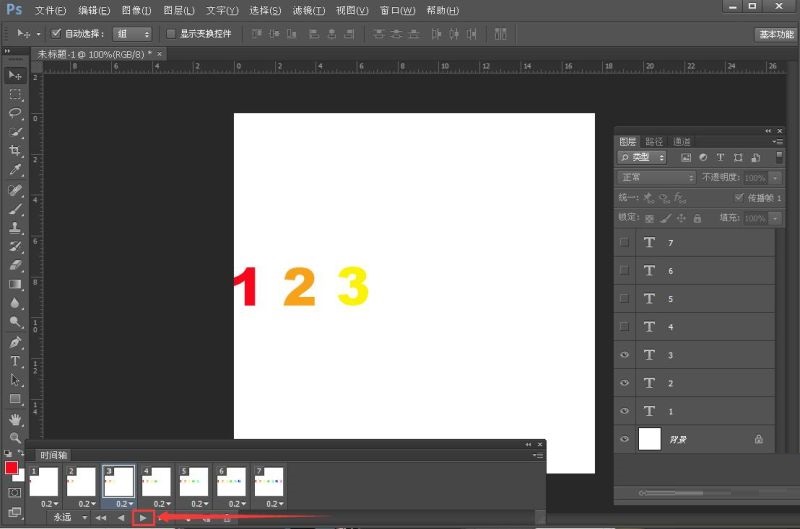The image size is (800, 529).
Task: Select the Zoom tool in toolbar
Action: pos(16,438)
